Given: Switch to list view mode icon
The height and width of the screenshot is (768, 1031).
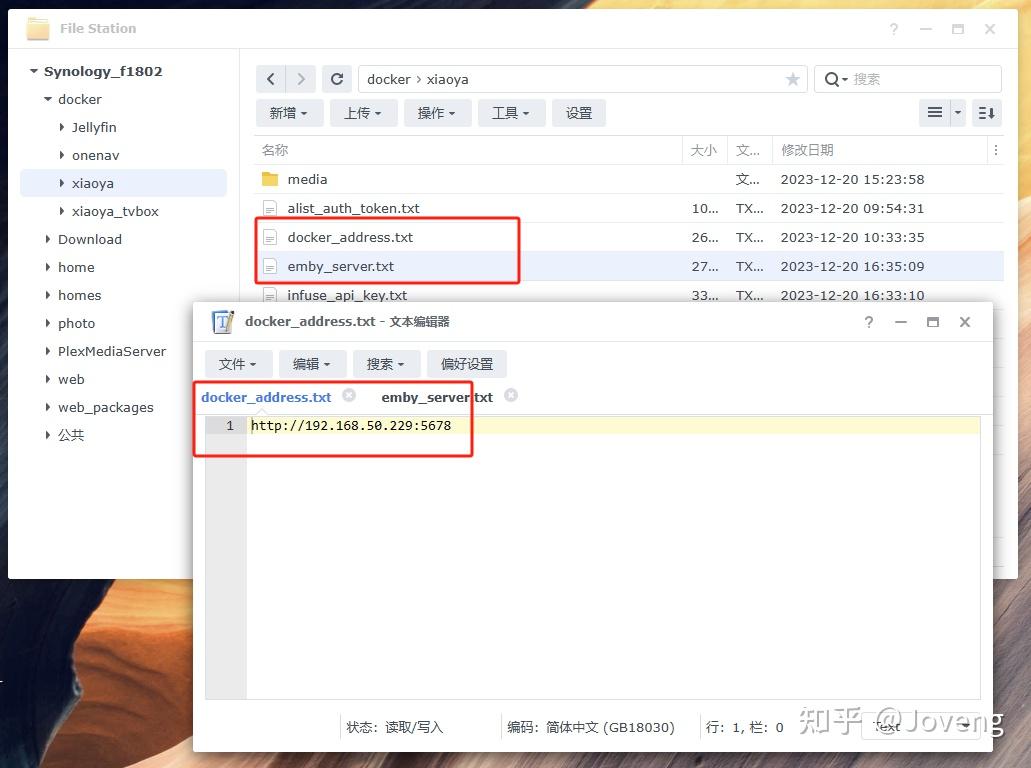Looking at the screenshot, I should click(x=934, y=113).
